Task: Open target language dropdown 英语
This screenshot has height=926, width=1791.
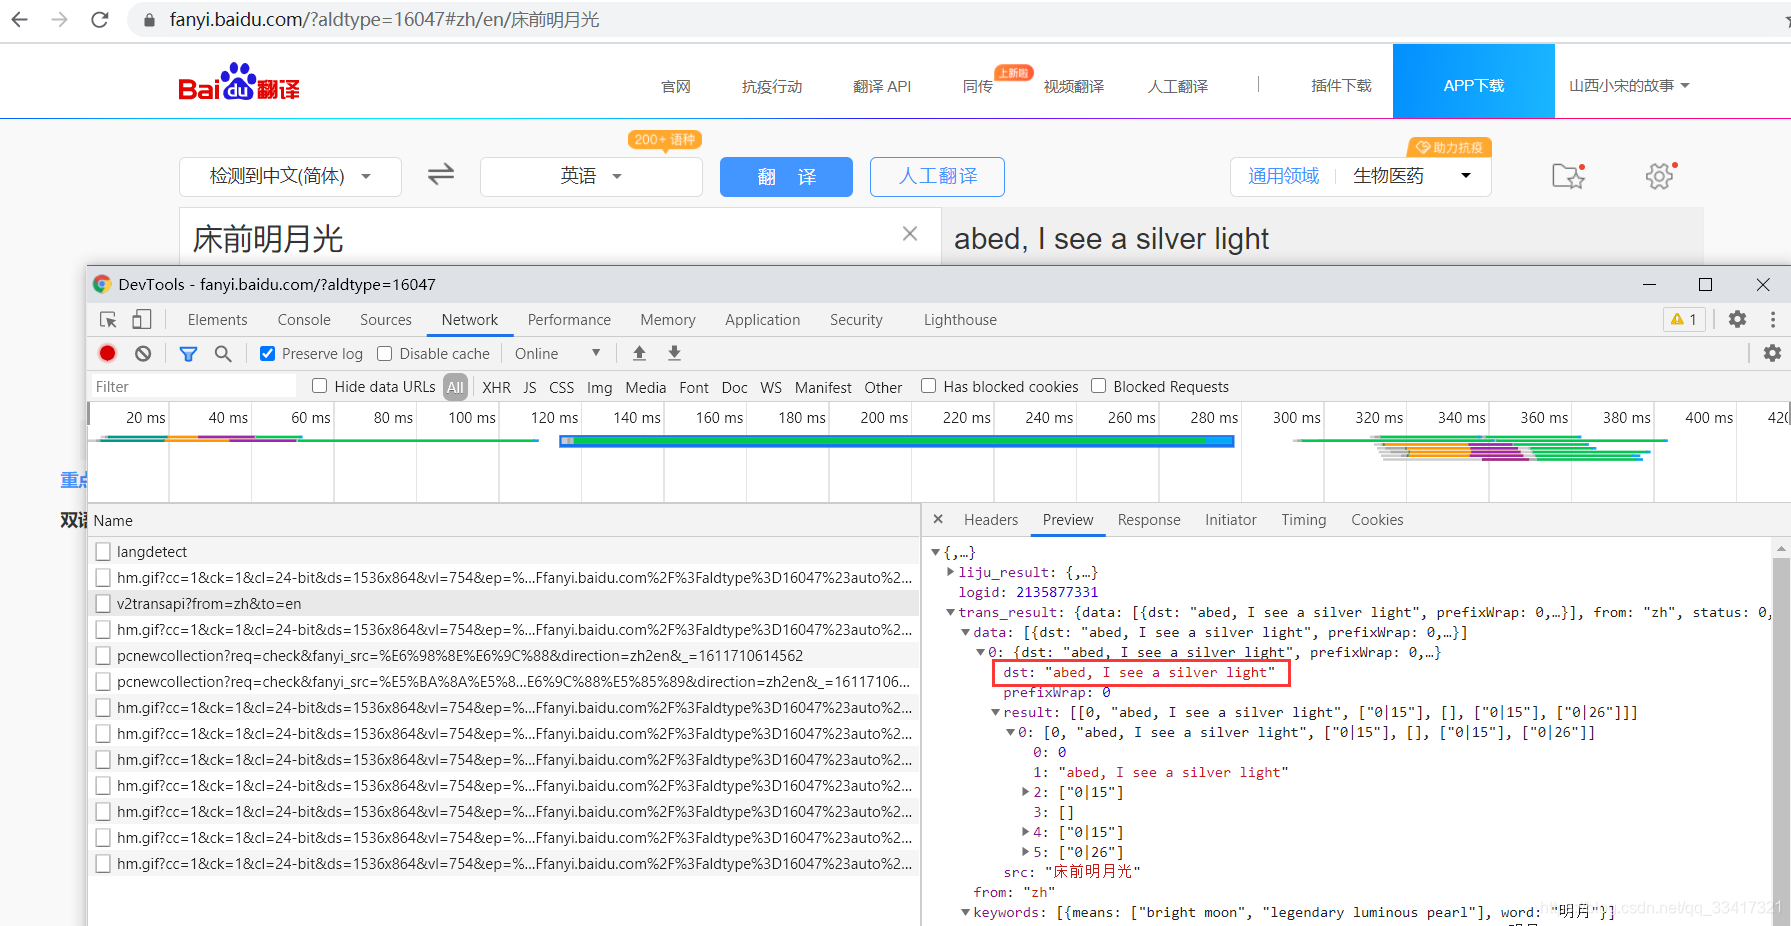Action: [x=591, y=176]
